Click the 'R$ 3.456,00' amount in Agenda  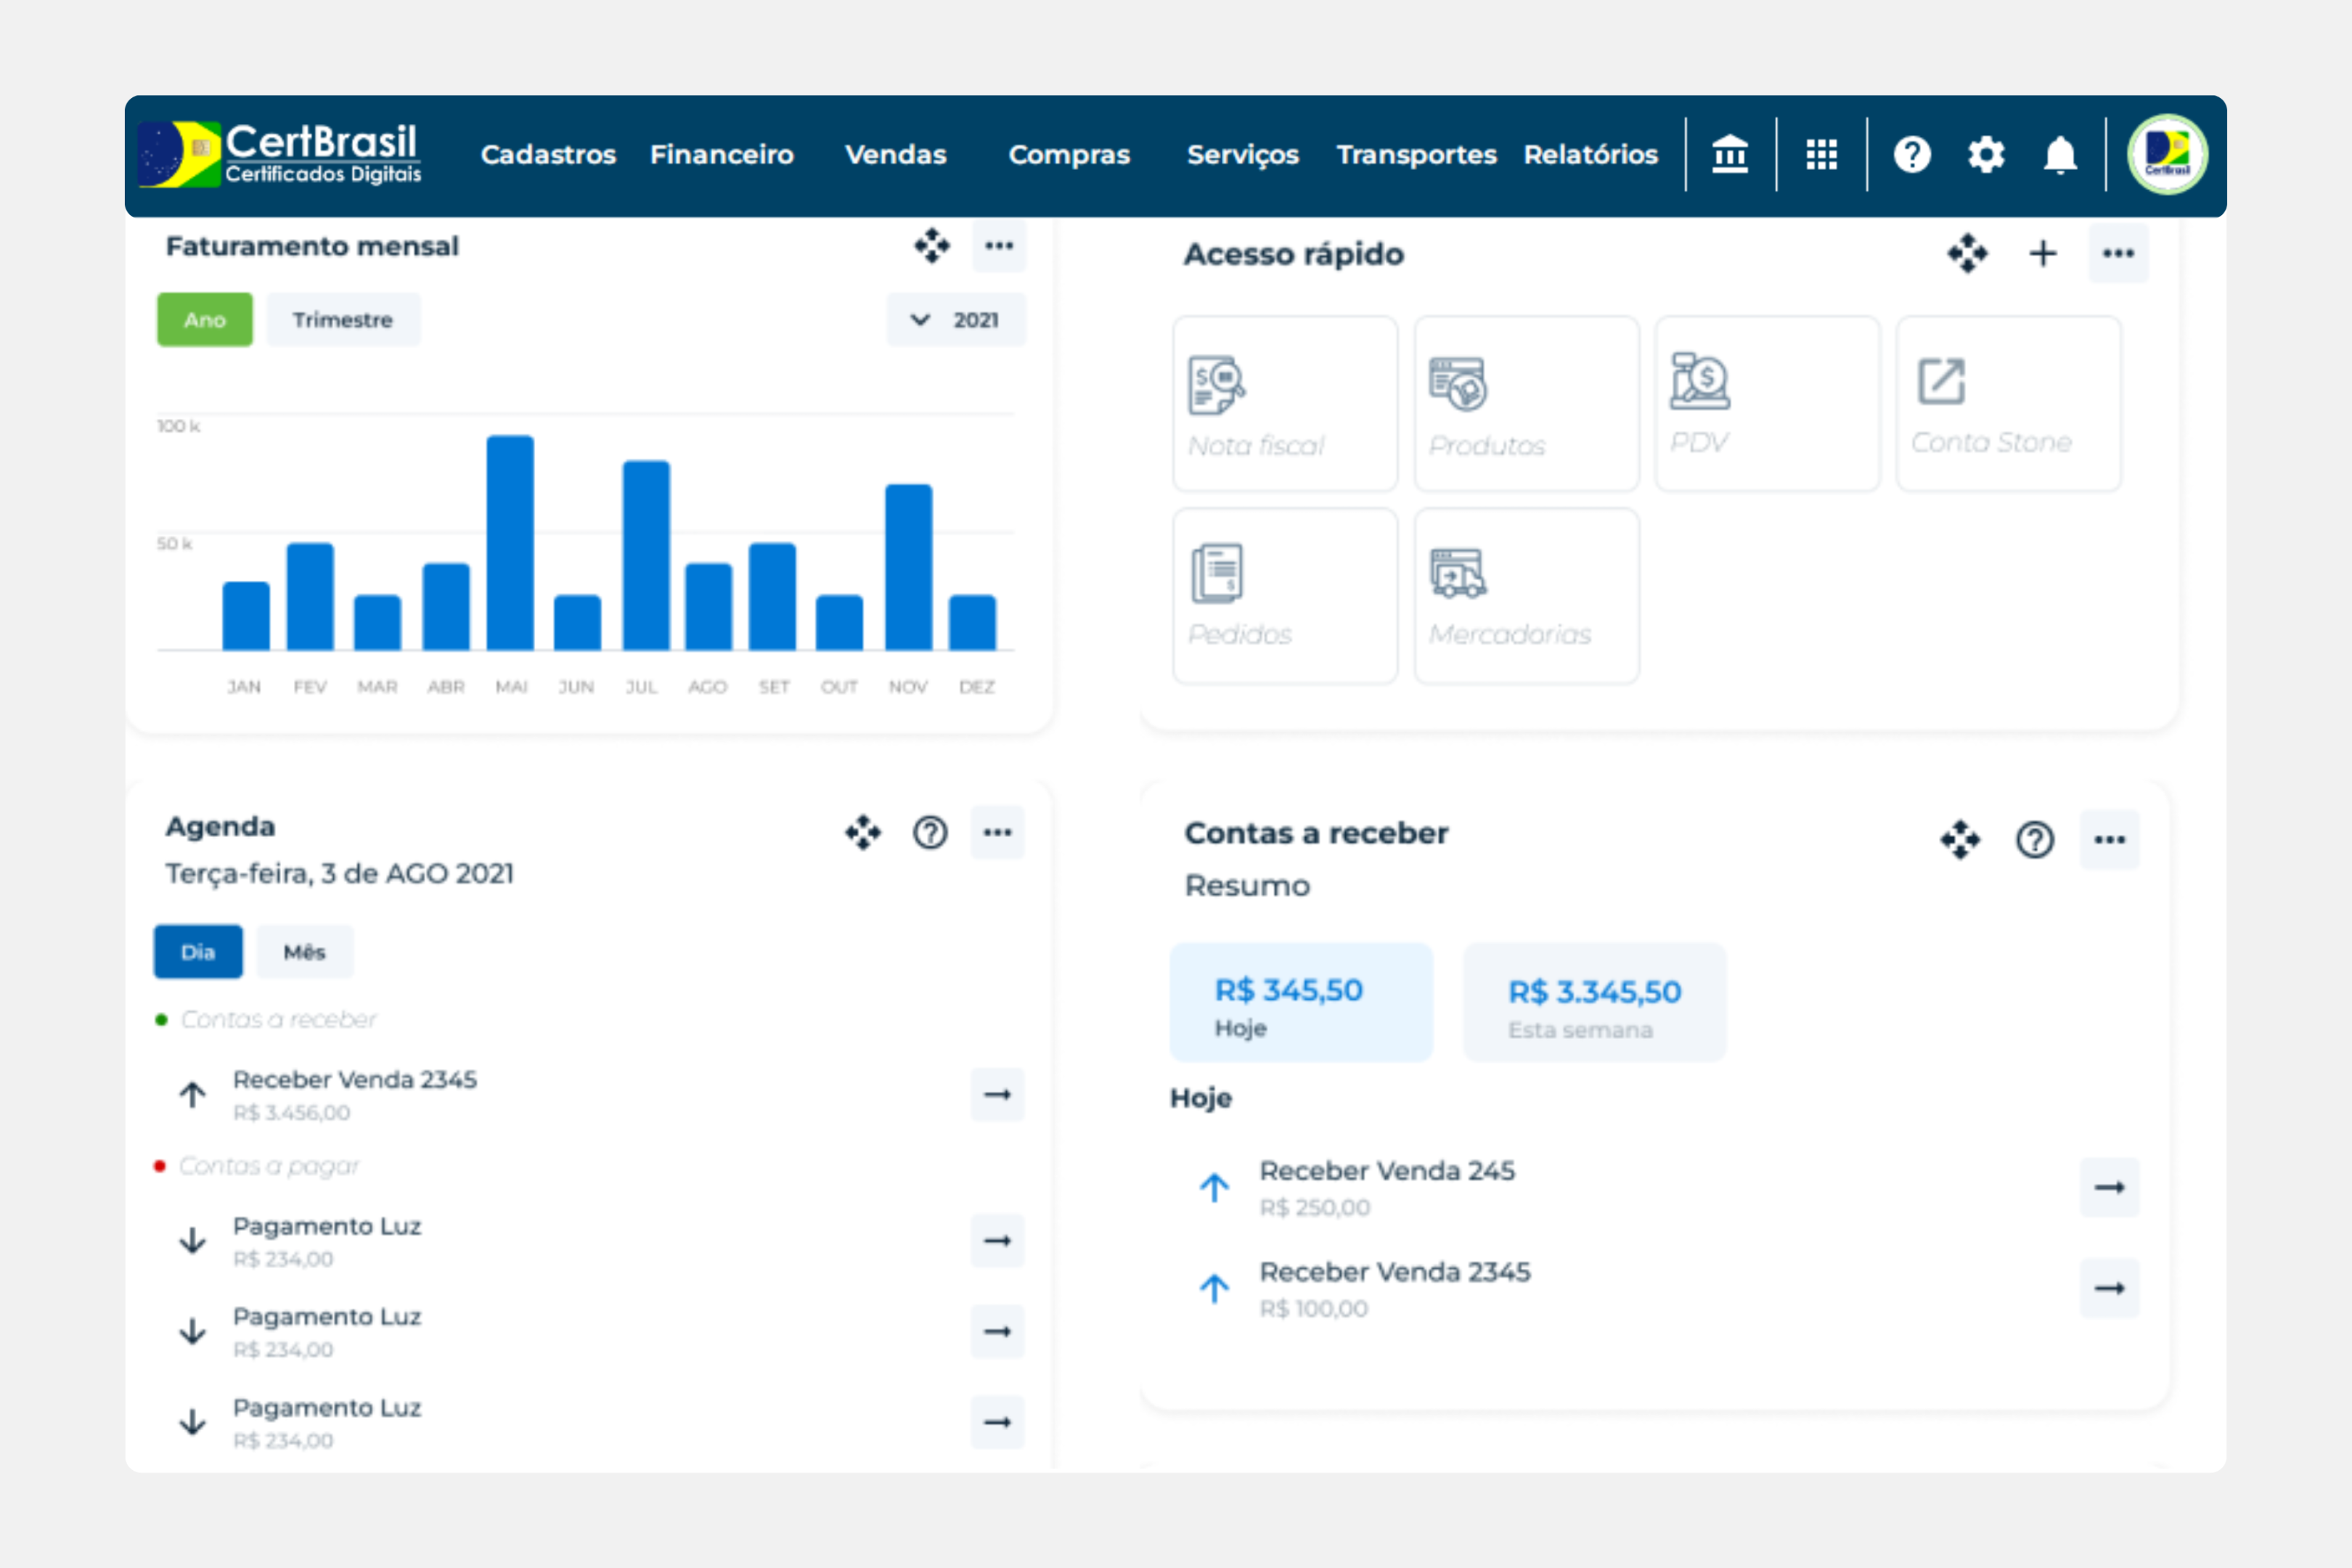pyautogui.click(x=292, y=1113)
